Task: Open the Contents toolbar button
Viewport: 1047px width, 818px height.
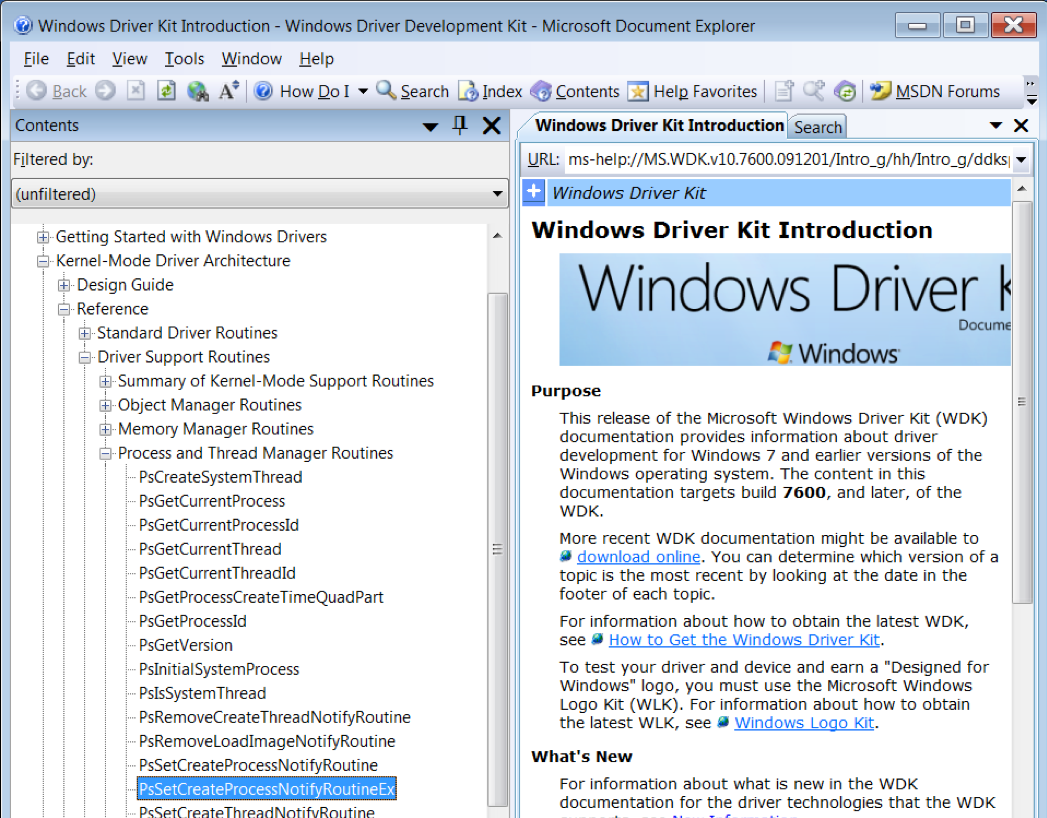Action: [575, 91]
